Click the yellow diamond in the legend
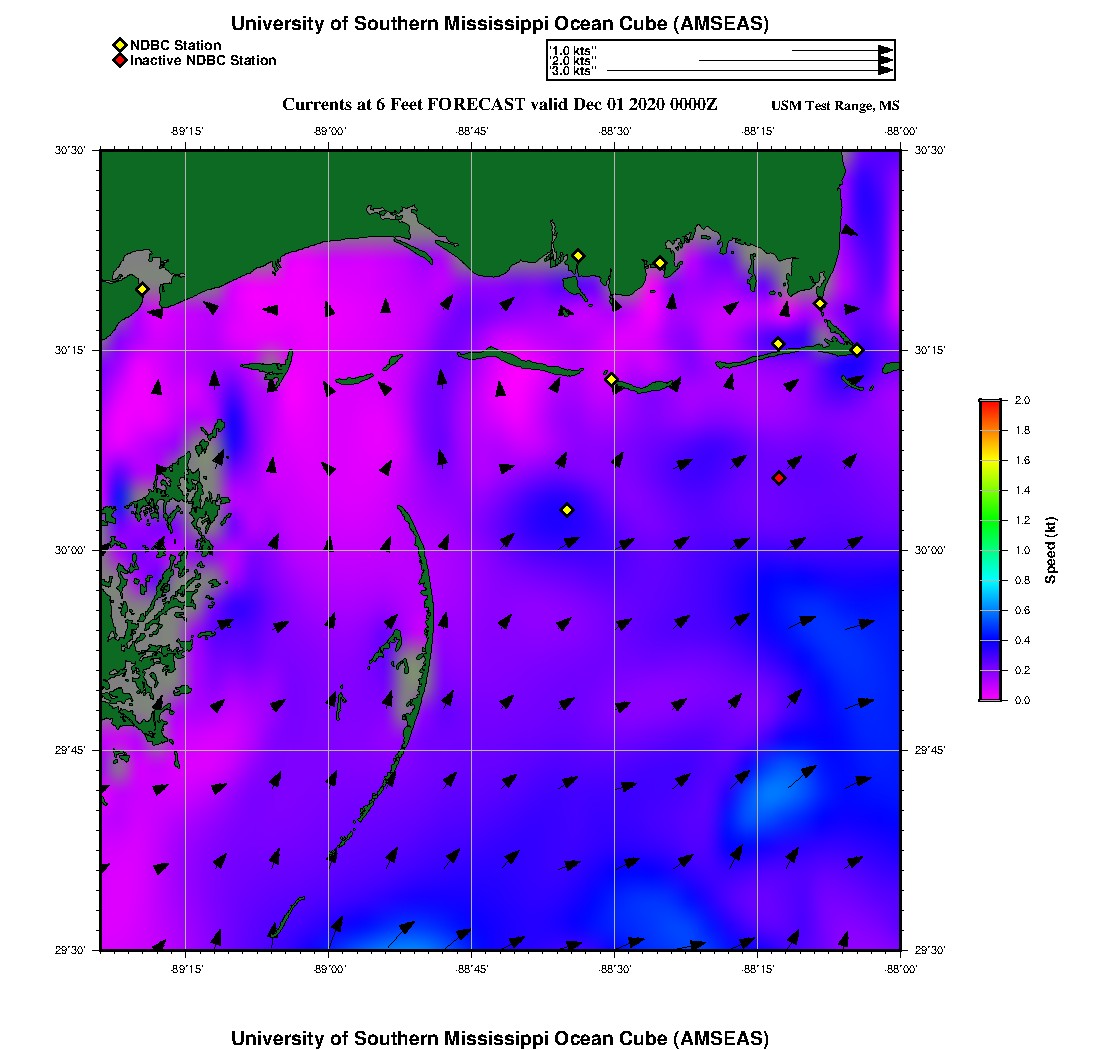The image size is (1100, 1050). [119, 45]
